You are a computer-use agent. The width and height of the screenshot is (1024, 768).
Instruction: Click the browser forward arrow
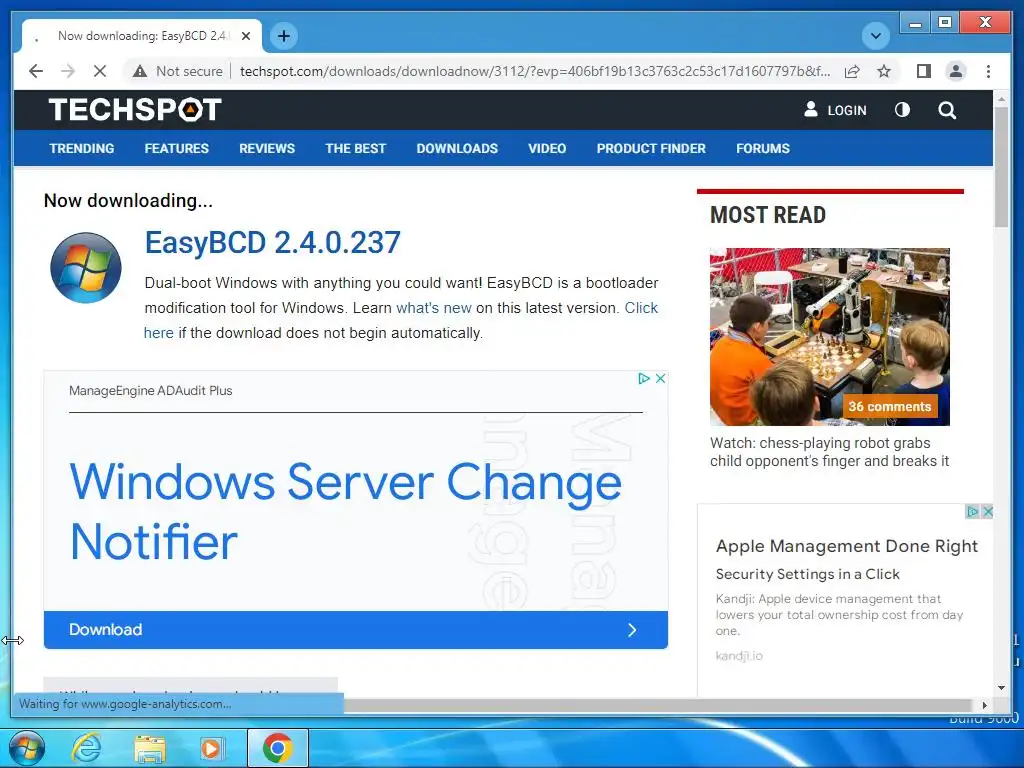click(x=68, y=71)
